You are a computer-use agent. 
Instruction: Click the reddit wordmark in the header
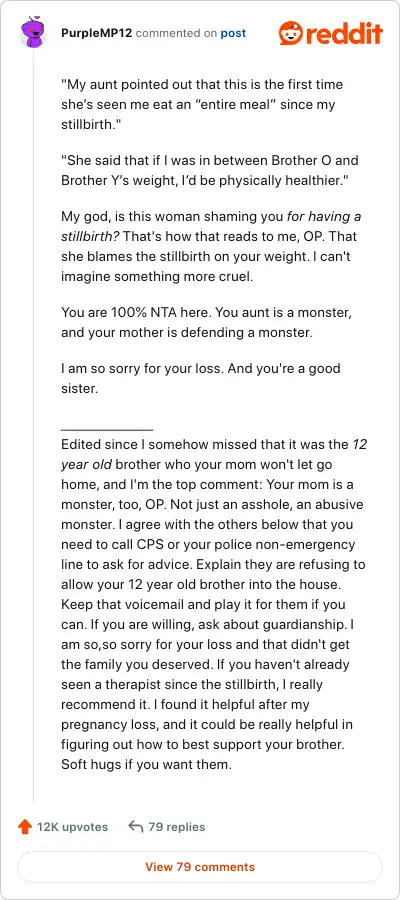(344, 33)
